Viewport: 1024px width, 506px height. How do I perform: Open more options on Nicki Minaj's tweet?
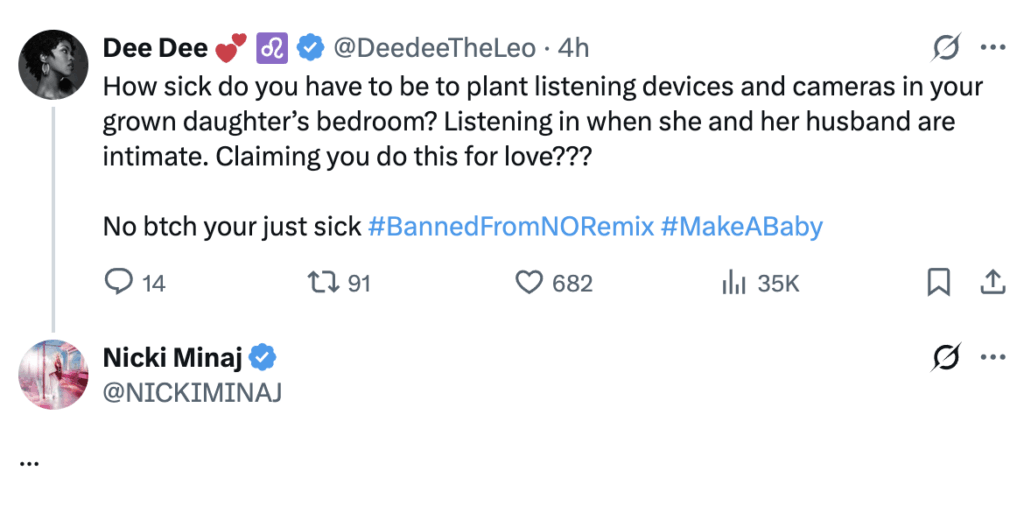[x=992, y=357]
